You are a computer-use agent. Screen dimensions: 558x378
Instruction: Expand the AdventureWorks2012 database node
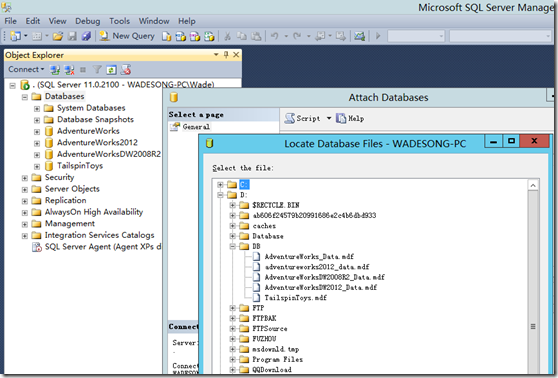37,143
